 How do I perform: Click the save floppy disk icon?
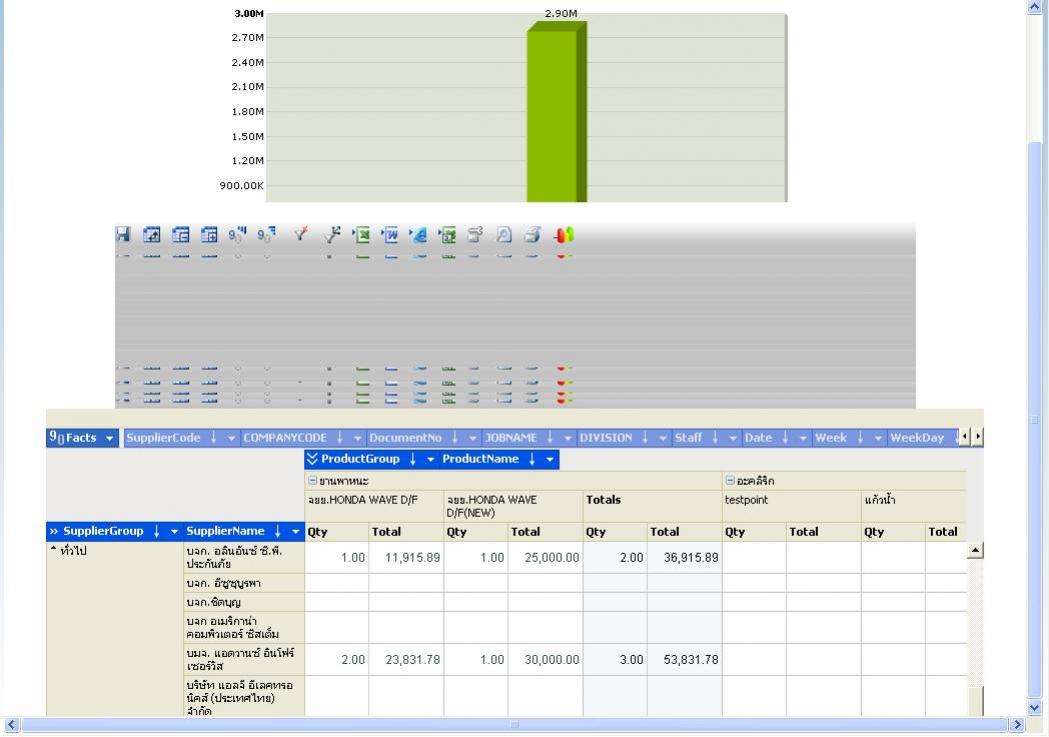pos(122,234)
